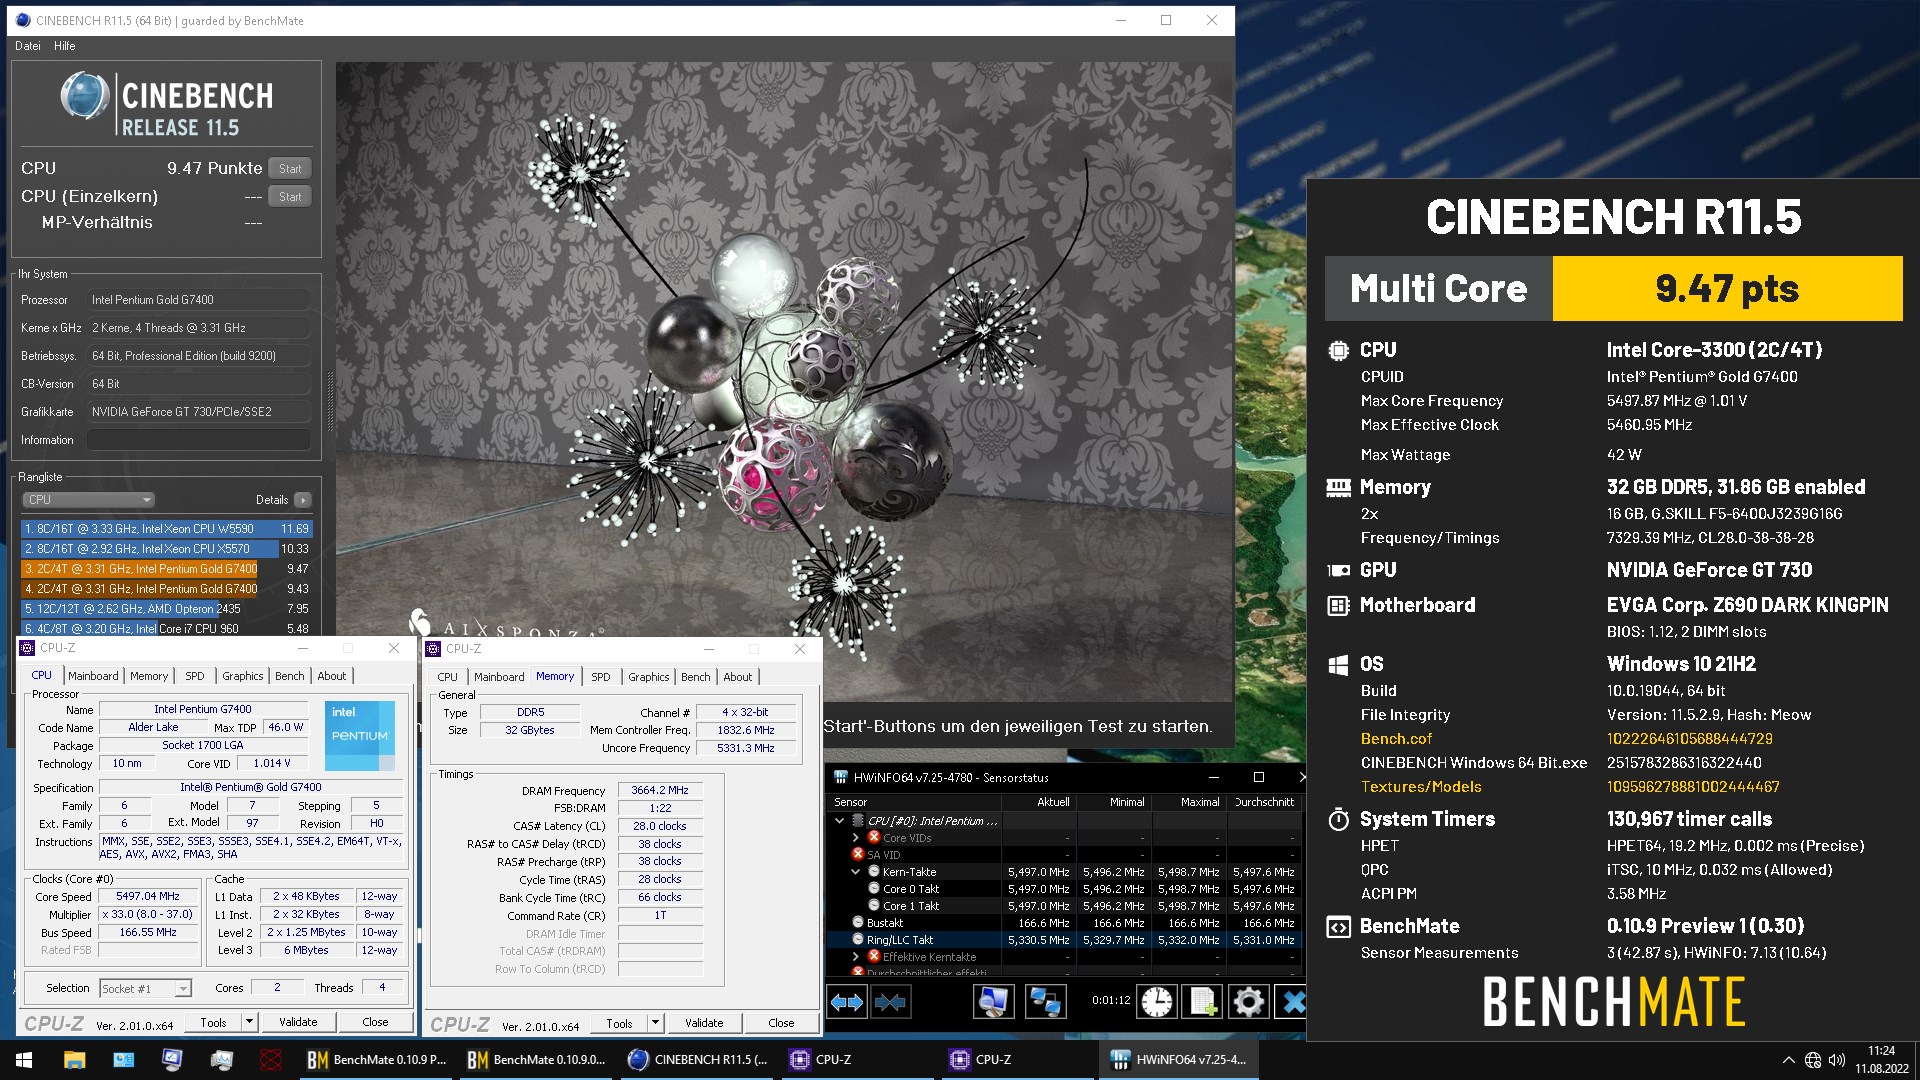Click red wireframe icon in taskbar
This screenshot has height=1080, width=1920.
270,1060
